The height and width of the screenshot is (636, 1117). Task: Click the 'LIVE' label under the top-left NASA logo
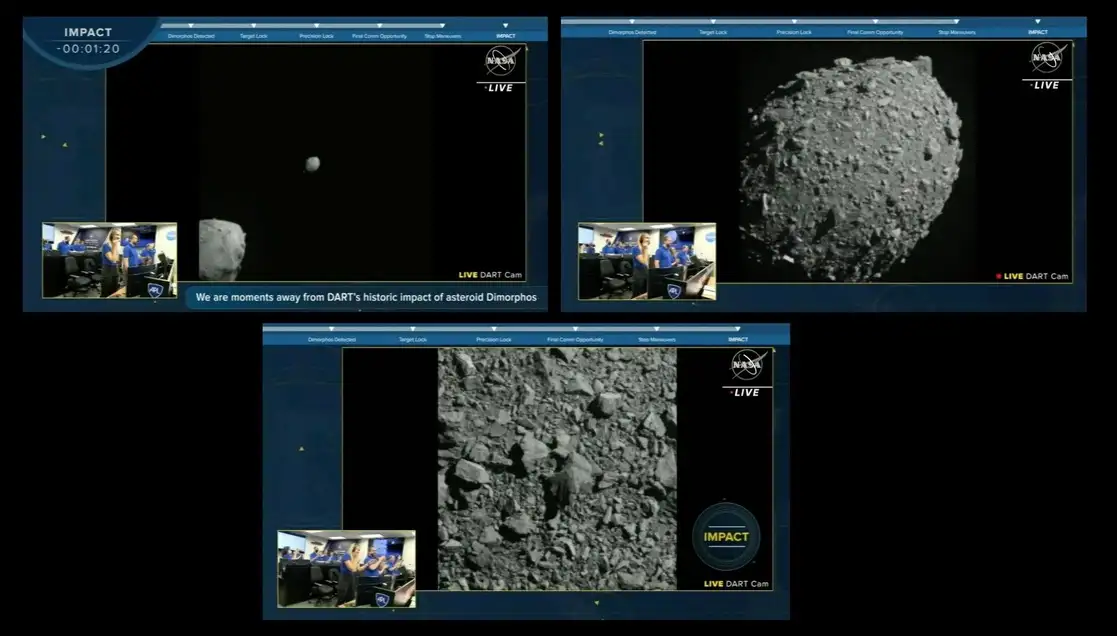click(x=500, y=88)
